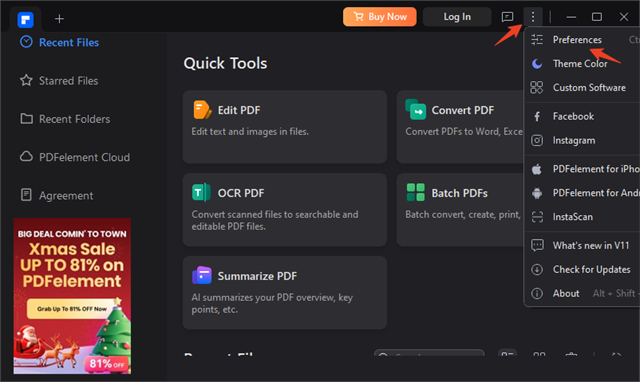Click the PDFelement home logo icon
Screen dimensions: 640x382
pyautogui.click(x=25, y=20)
